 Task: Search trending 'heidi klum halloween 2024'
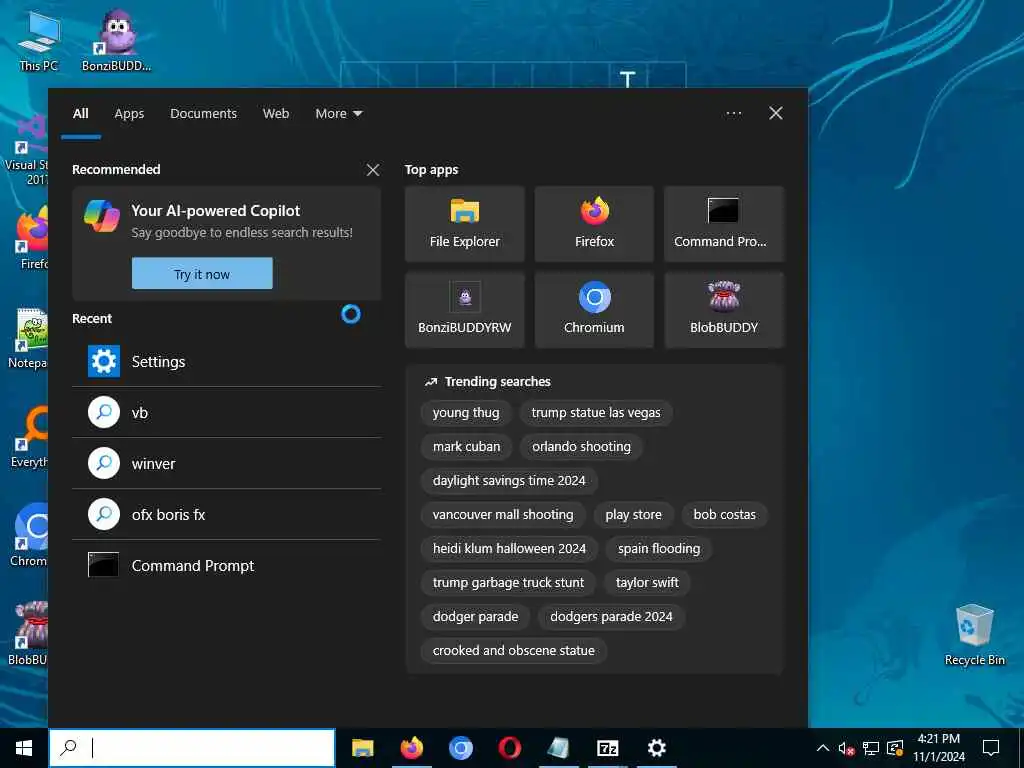tap(509, 549)
